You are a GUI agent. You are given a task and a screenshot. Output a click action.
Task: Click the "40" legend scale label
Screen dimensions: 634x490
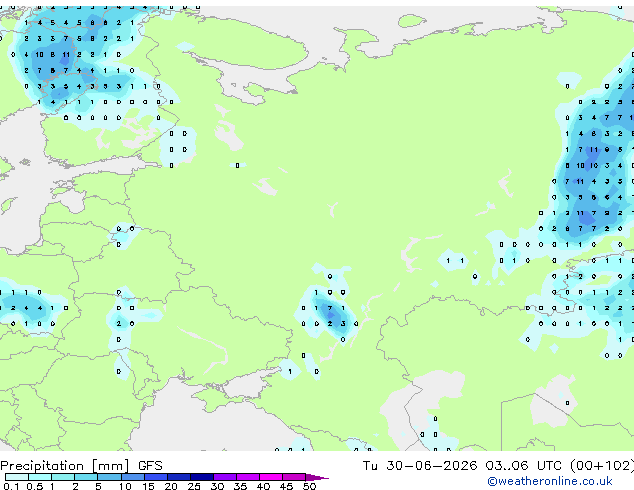click(x=263, y=486)
